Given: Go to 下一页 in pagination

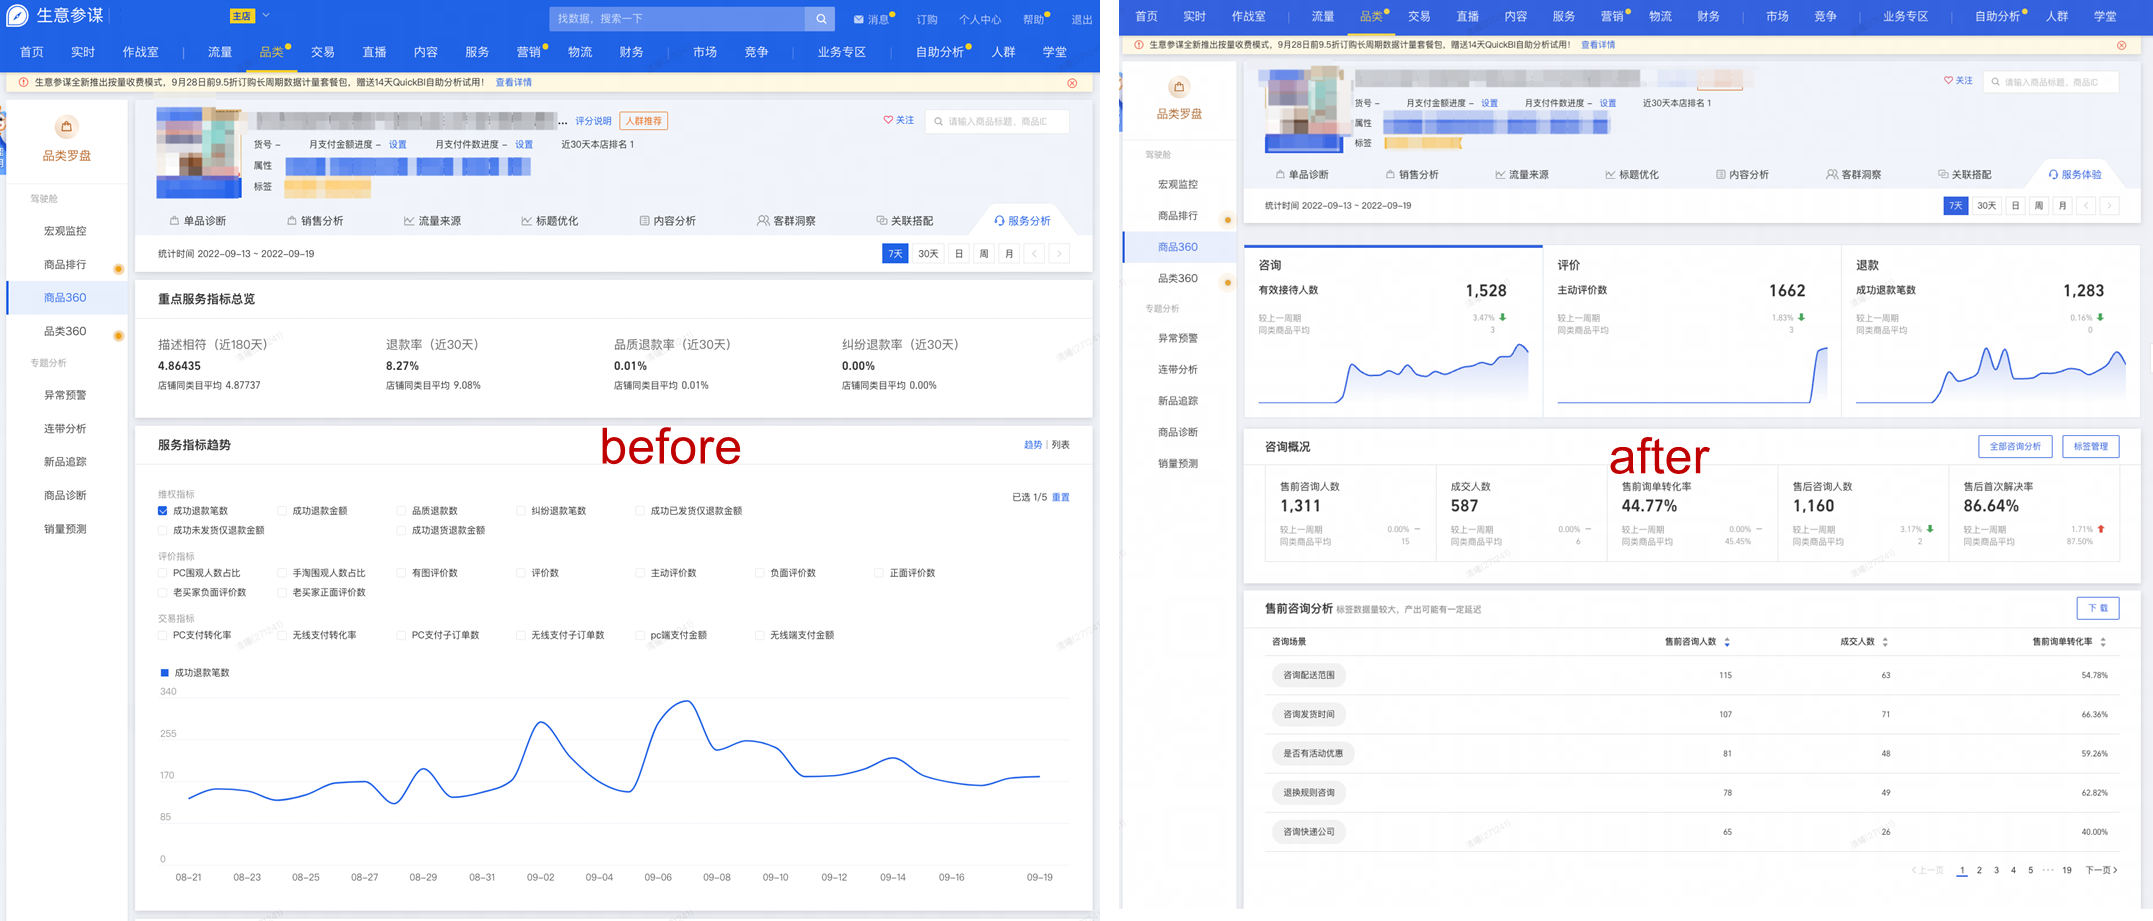Looking at the screenshot, I should 2101,870.
